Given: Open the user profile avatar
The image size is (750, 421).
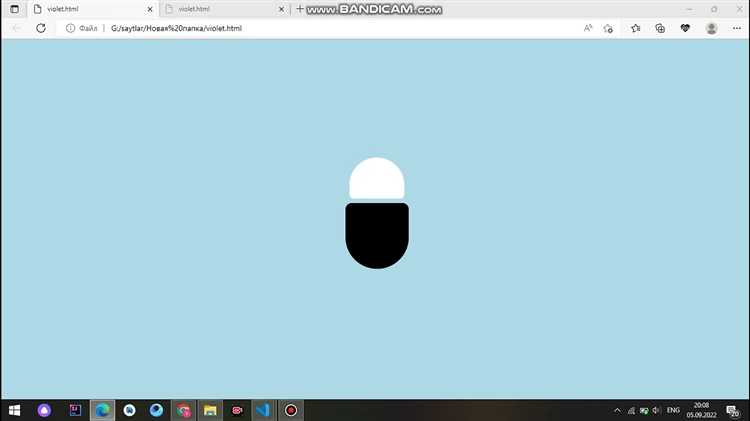Looking at the screenshot, I should point(711,28).
